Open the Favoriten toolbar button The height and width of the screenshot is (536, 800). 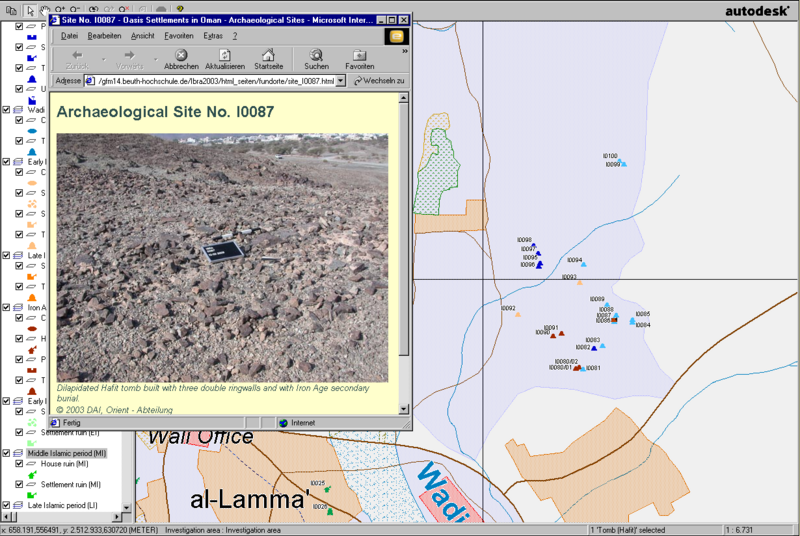click(x=360, y=59)
